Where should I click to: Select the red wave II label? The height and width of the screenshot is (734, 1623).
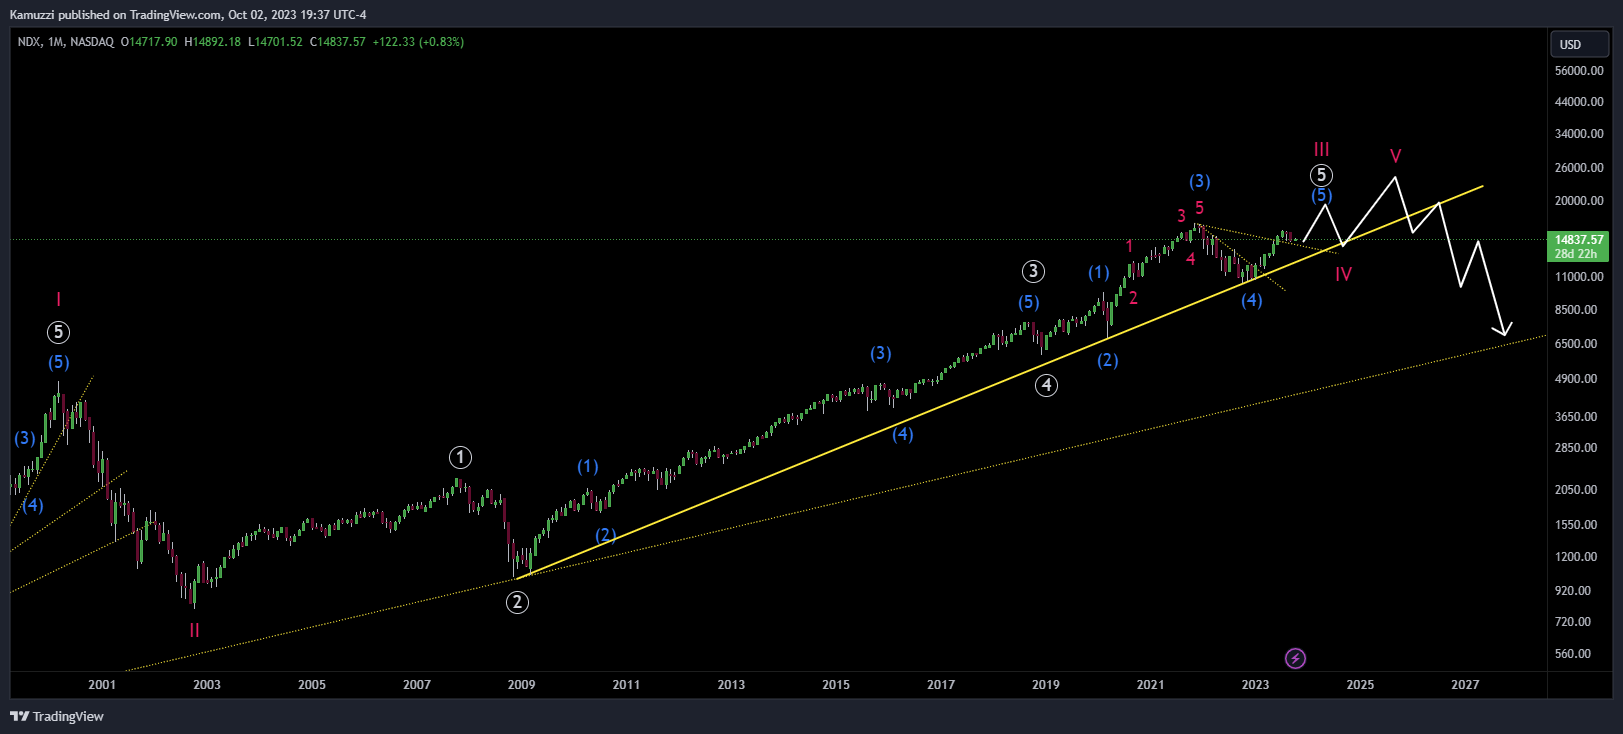point(194,631)
